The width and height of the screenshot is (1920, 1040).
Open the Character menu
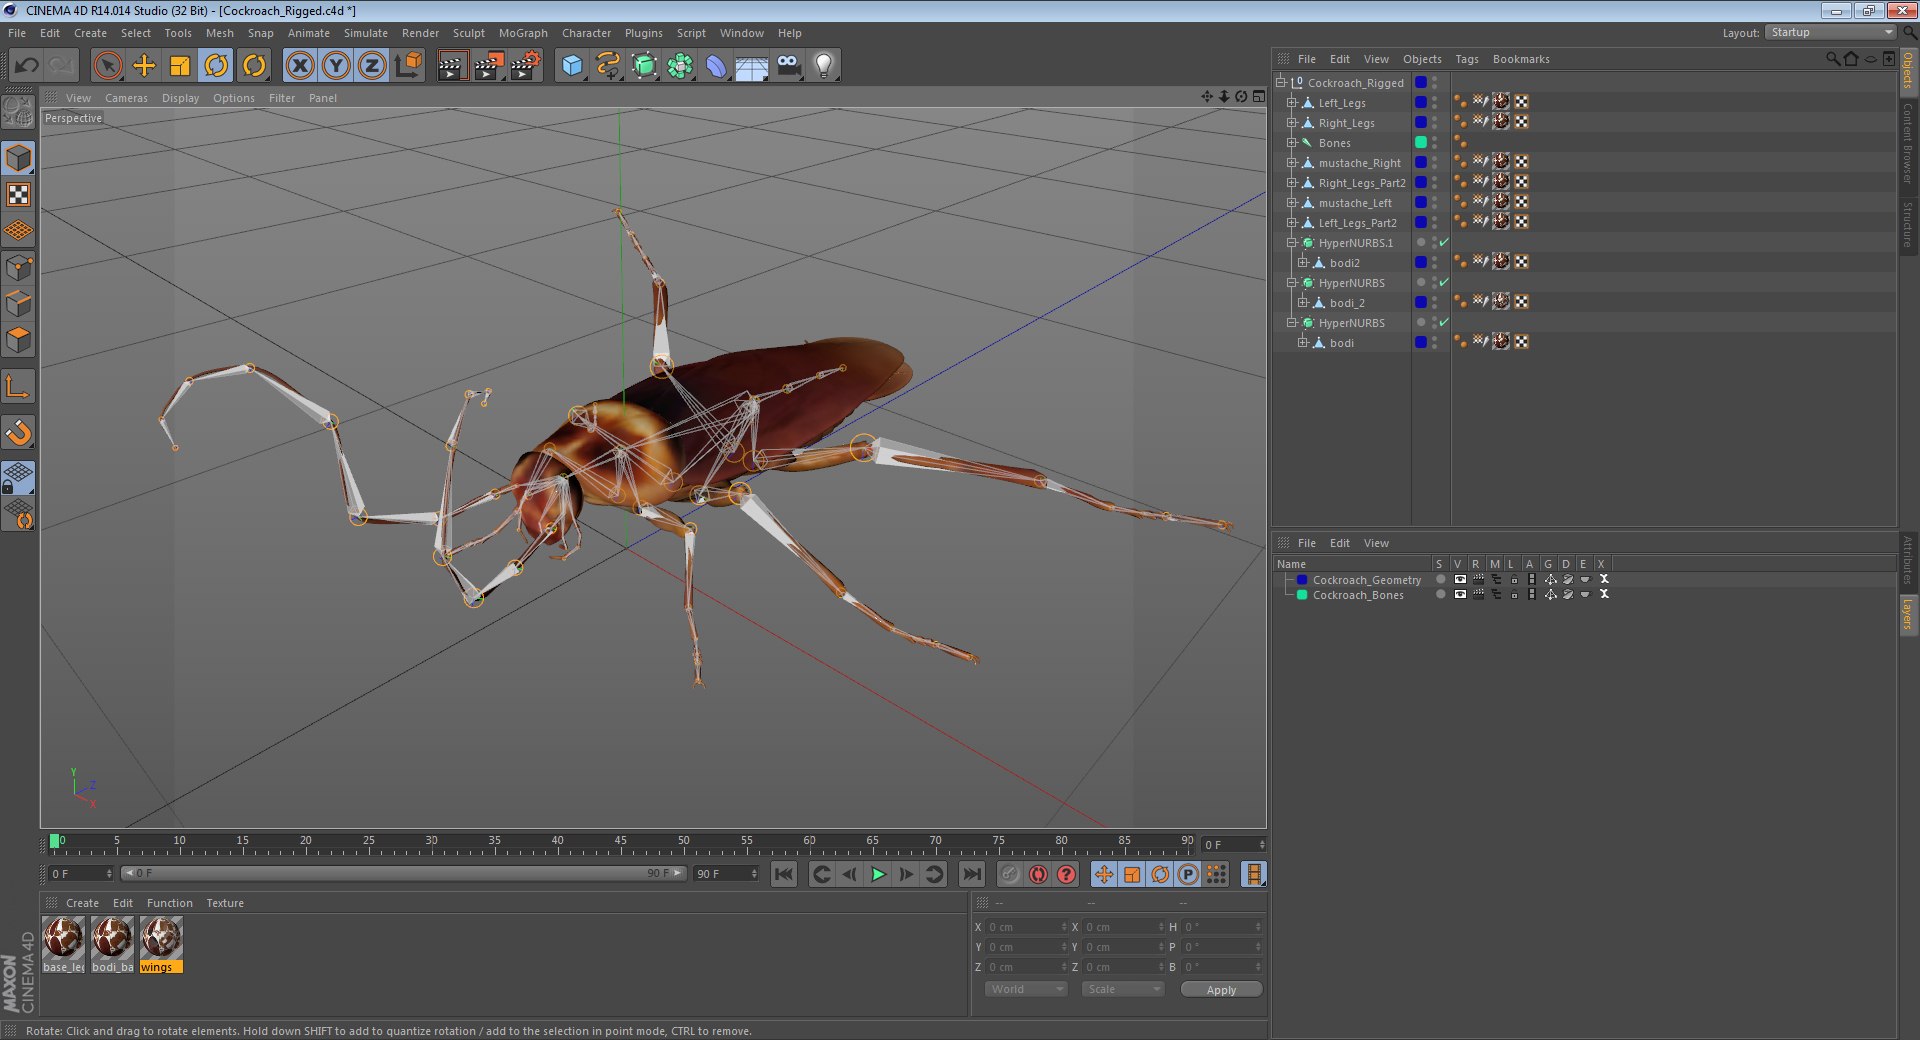tap(586, 33)
